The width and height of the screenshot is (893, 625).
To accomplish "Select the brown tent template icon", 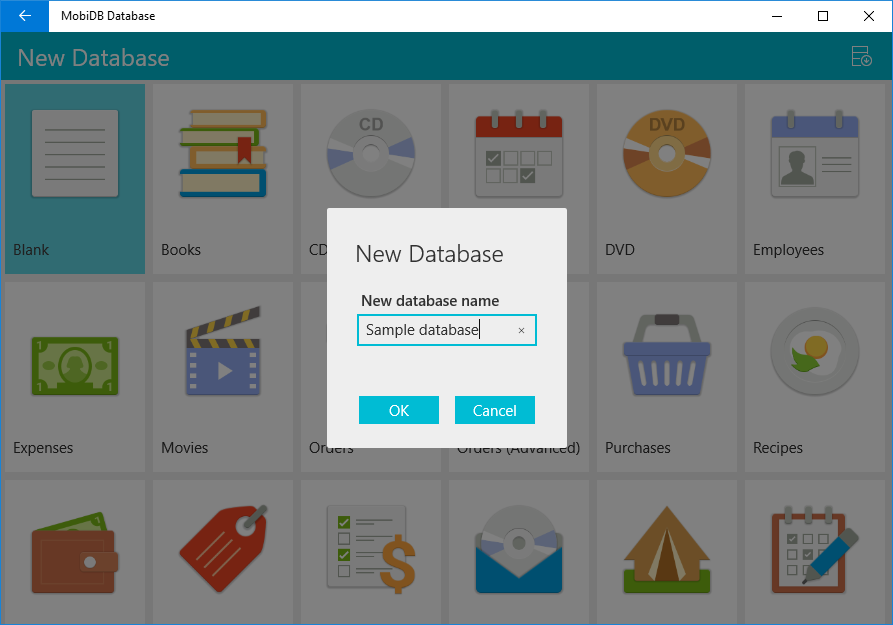I will coord(667,549).
